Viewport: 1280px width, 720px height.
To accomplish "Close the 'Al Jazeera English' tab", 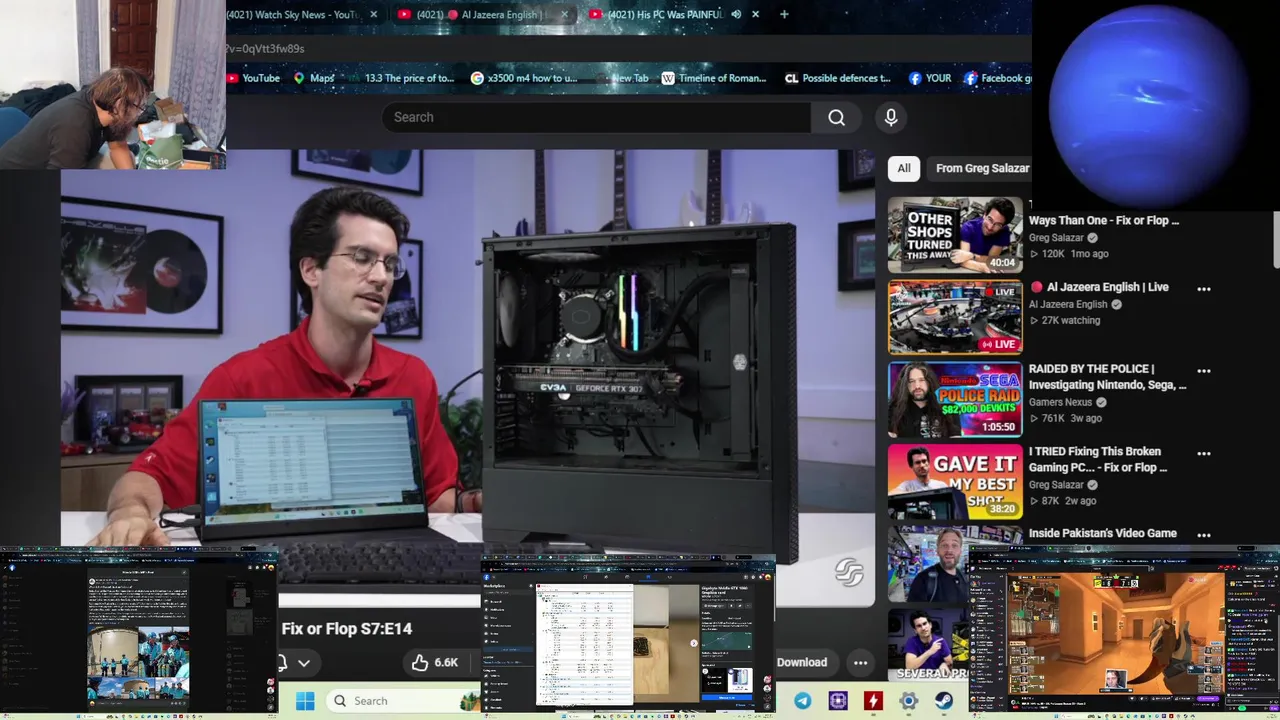I will pyautogui.click(x=564, y=14).
